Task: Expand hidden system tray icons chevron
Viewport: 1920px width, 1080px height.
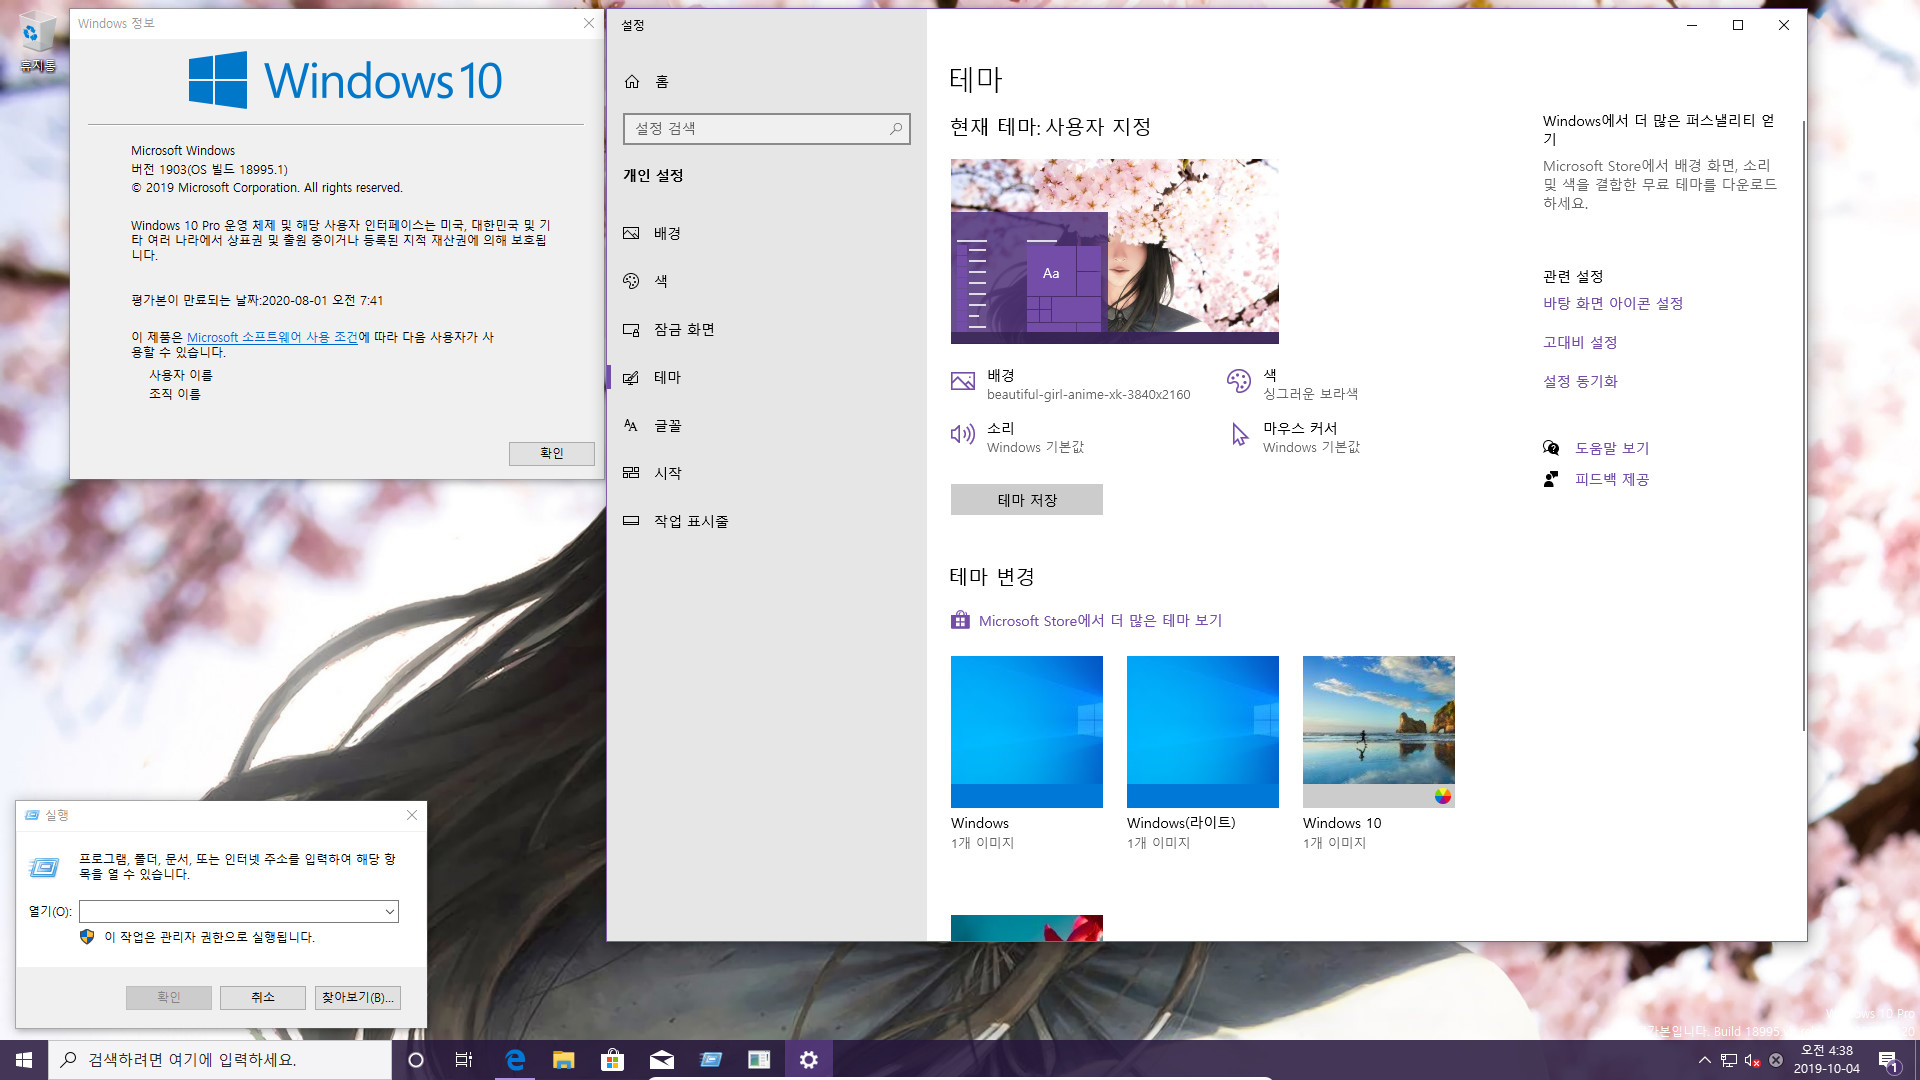Action: 1704,1060
